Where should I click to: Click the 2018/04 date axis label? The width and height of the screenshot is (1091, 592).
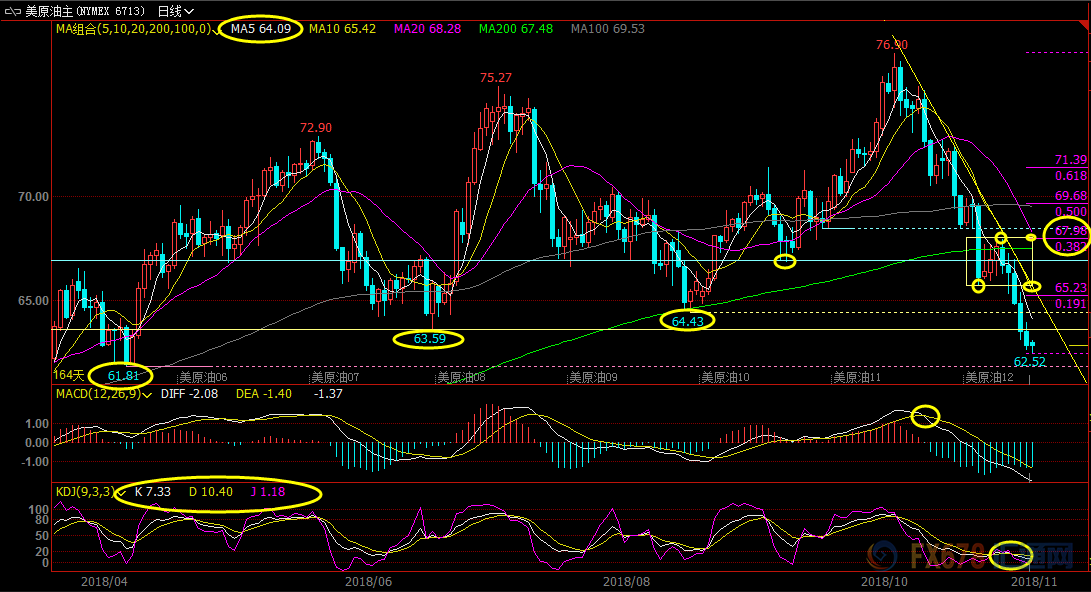104,582
